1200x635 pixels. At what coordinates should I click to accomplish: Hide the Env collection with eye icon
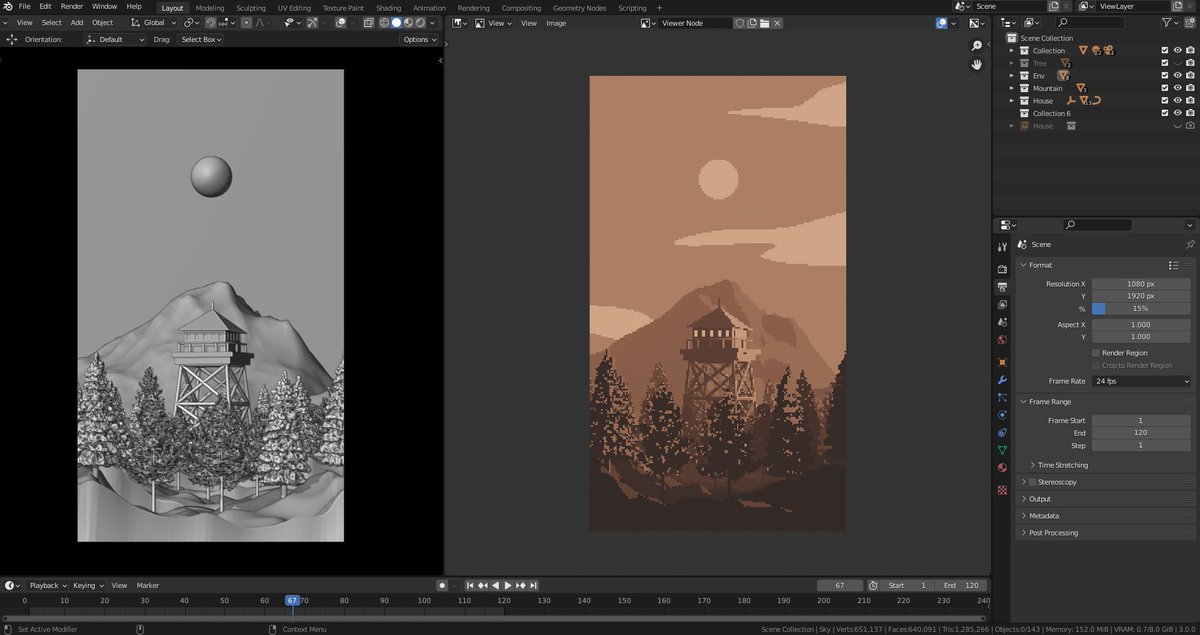[1178, 75]
